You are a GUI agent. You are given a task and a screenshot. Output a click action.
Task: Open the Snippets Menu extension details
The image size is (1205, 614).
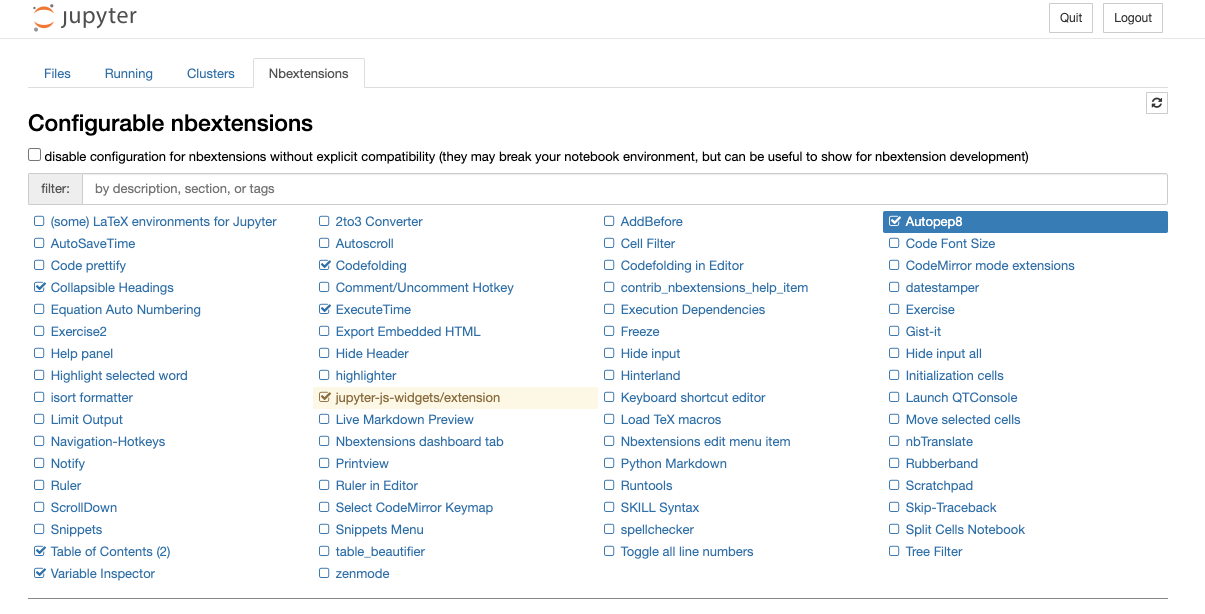pos(380,530)
